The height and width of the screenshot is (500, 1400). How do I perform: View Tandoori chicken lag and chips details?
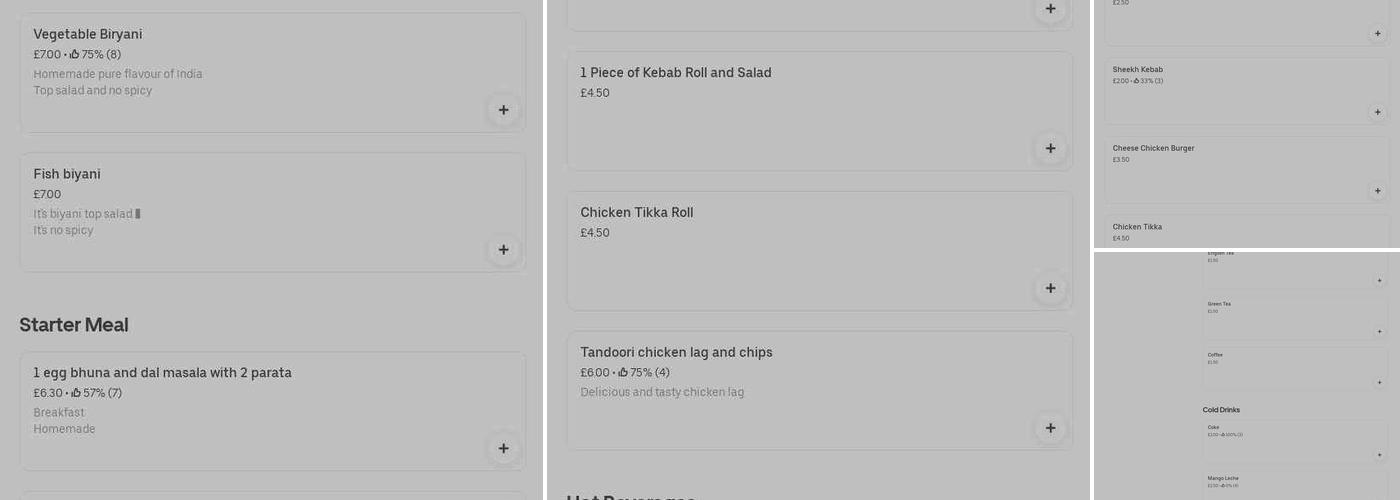pos(676,353)
